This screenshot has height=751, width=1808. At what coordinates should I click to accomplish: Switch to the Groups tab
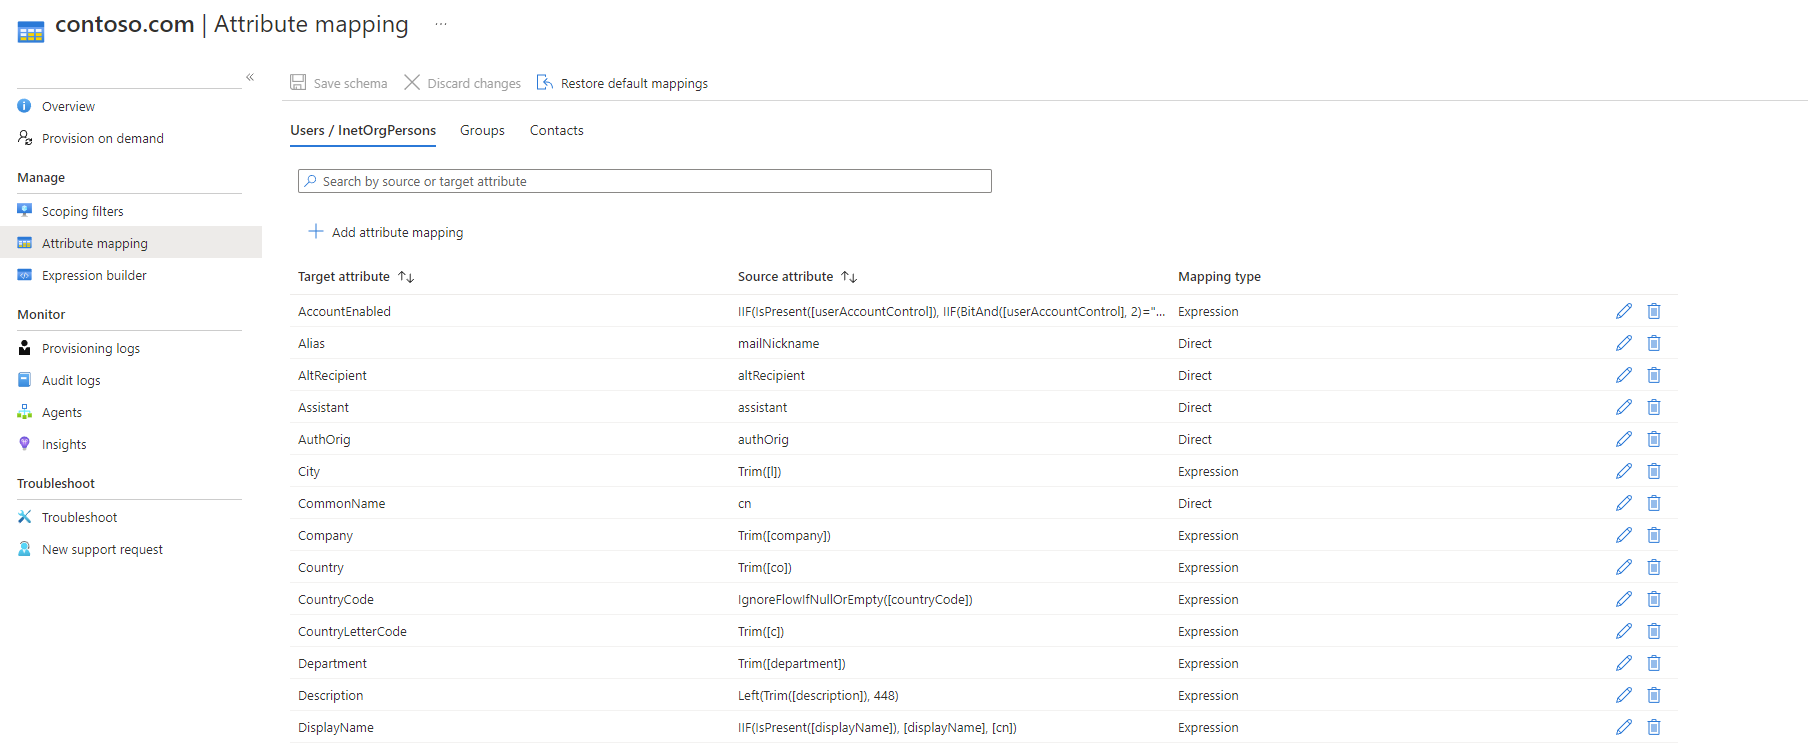coord(482,131)
